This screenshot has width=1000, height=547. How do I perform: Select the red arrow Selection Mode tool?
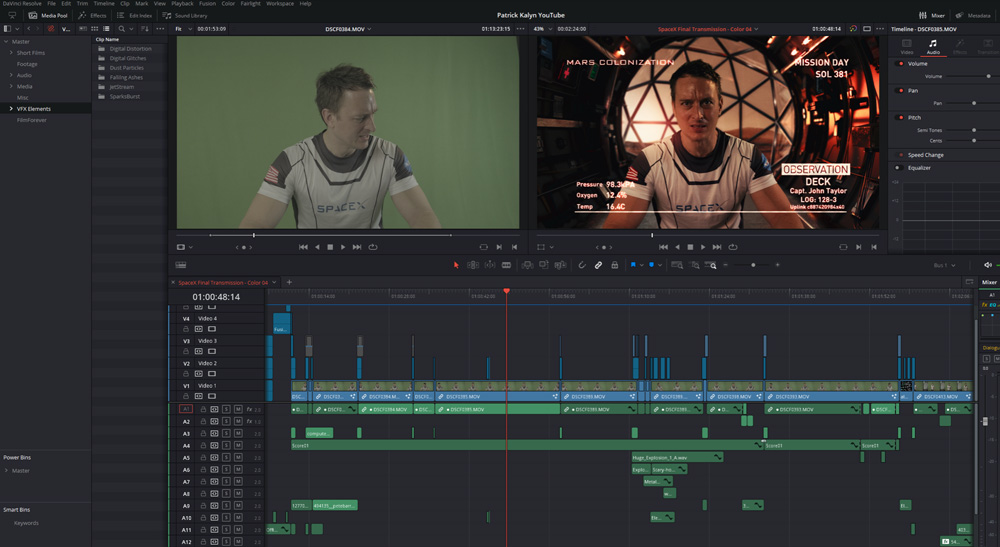point(456,265)
